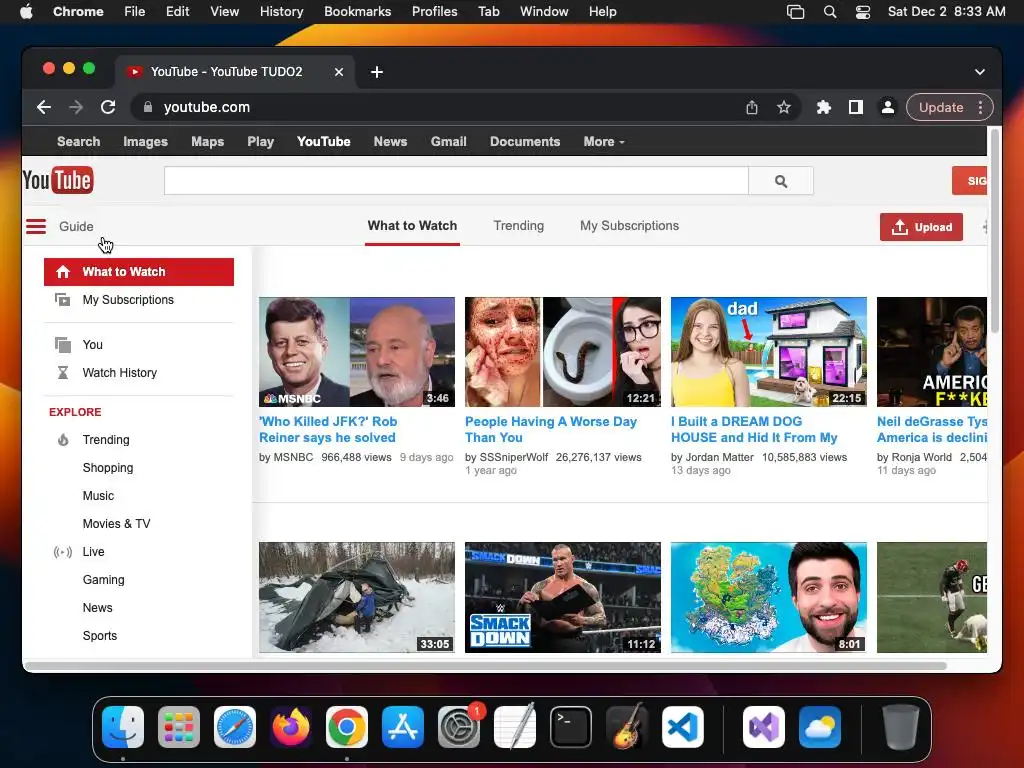Open Finder from the Dock
1024x768 pixels.
[x=123, y=727]
